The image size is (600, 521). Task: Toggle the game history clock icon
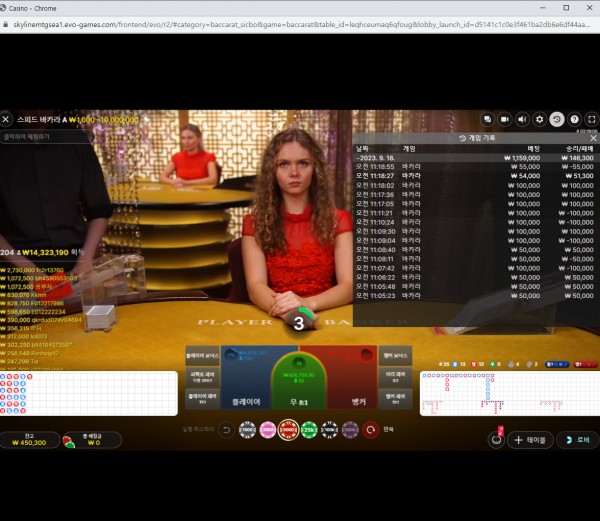coord(557,119)
